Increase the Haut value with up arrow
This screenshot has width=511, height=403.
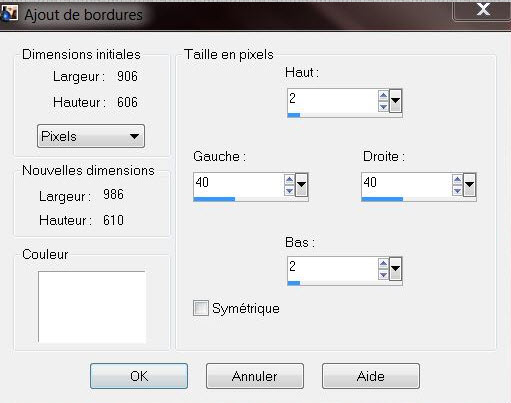coord(383,96)
